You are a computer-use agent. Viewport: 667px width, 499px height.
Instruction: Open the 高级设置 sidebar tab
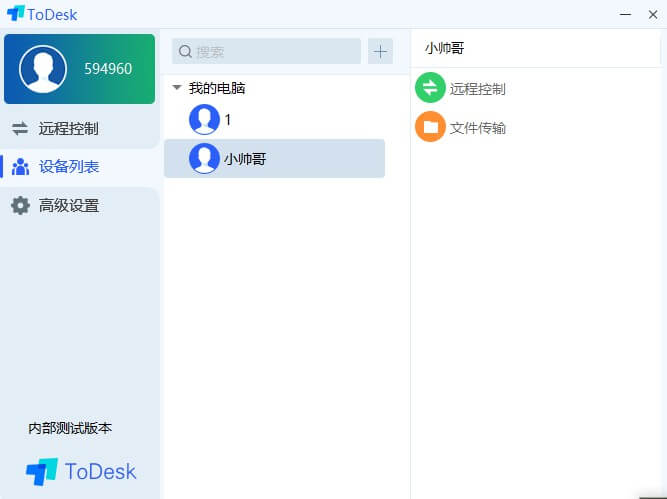(x=80, y=205)
